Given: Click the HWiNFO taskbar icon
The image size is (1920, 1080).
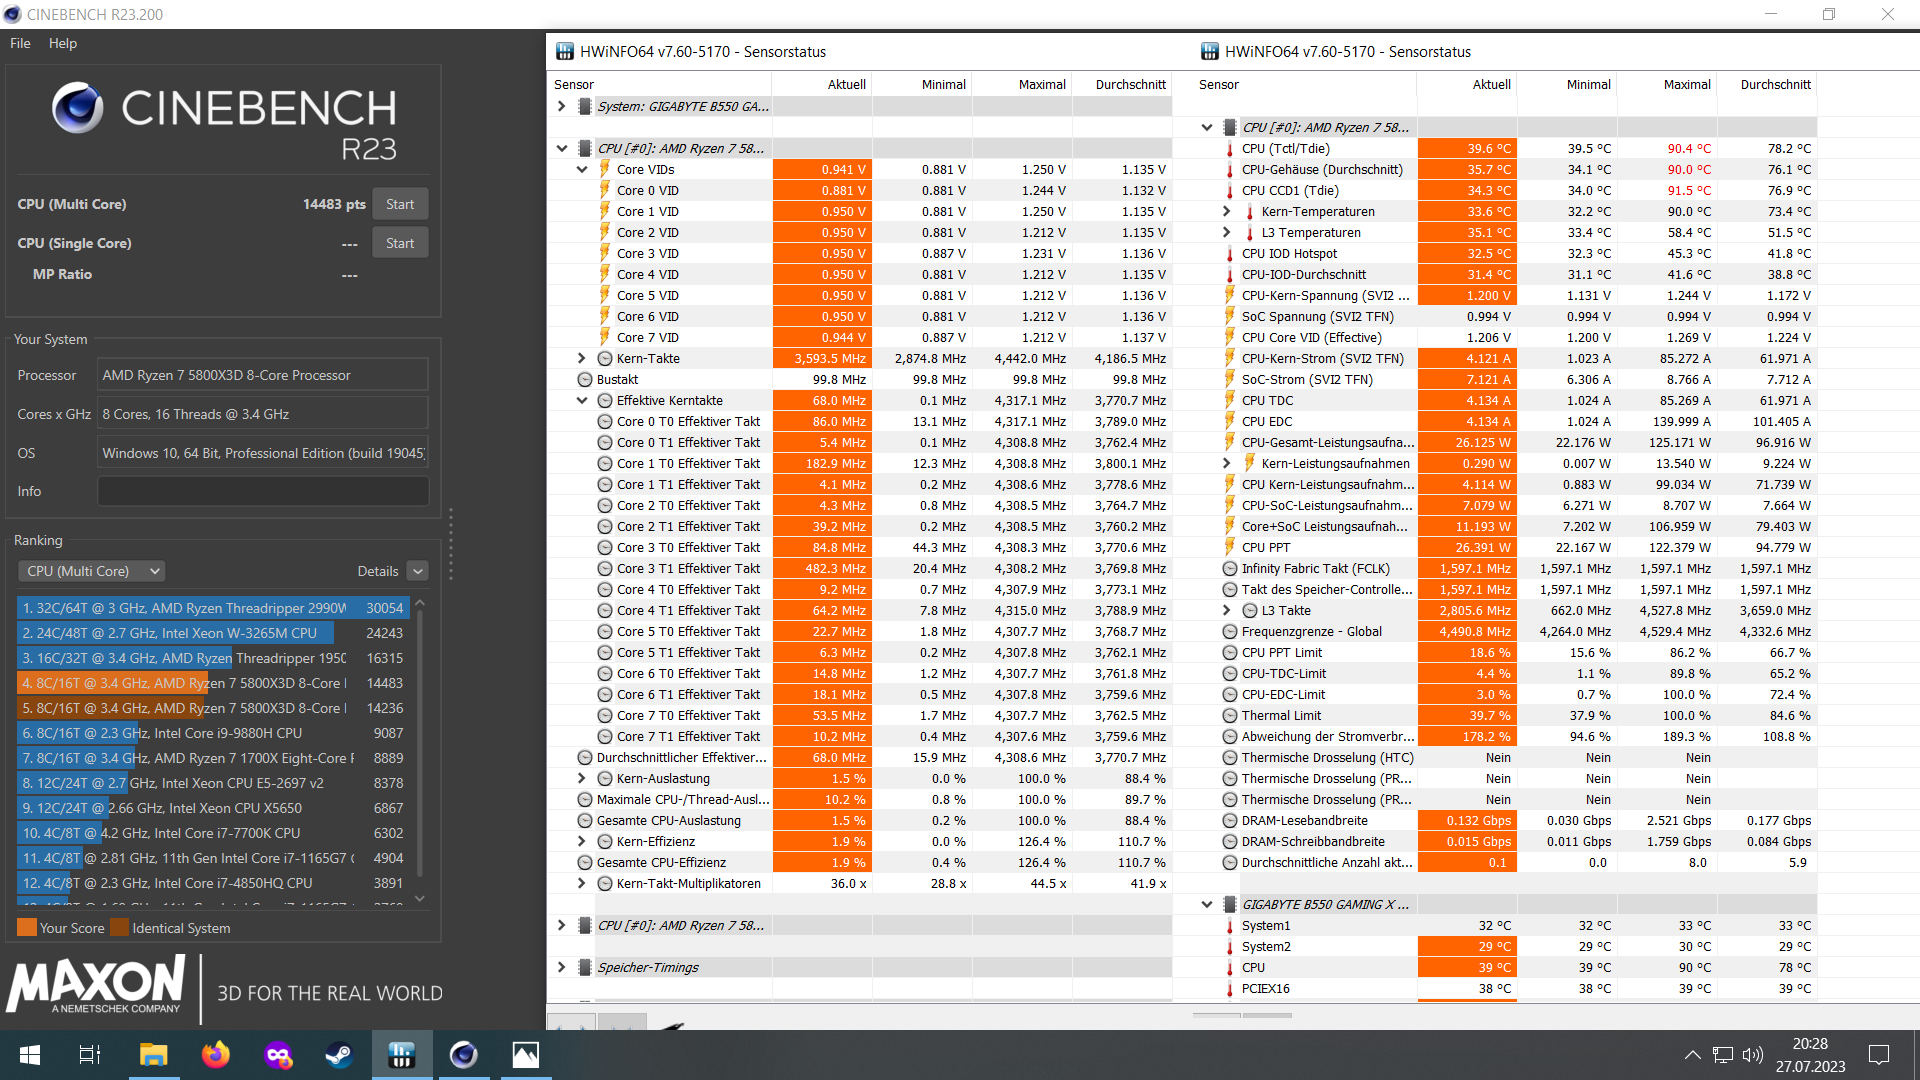Looking at the screenshot, I should click(401, 1055).
